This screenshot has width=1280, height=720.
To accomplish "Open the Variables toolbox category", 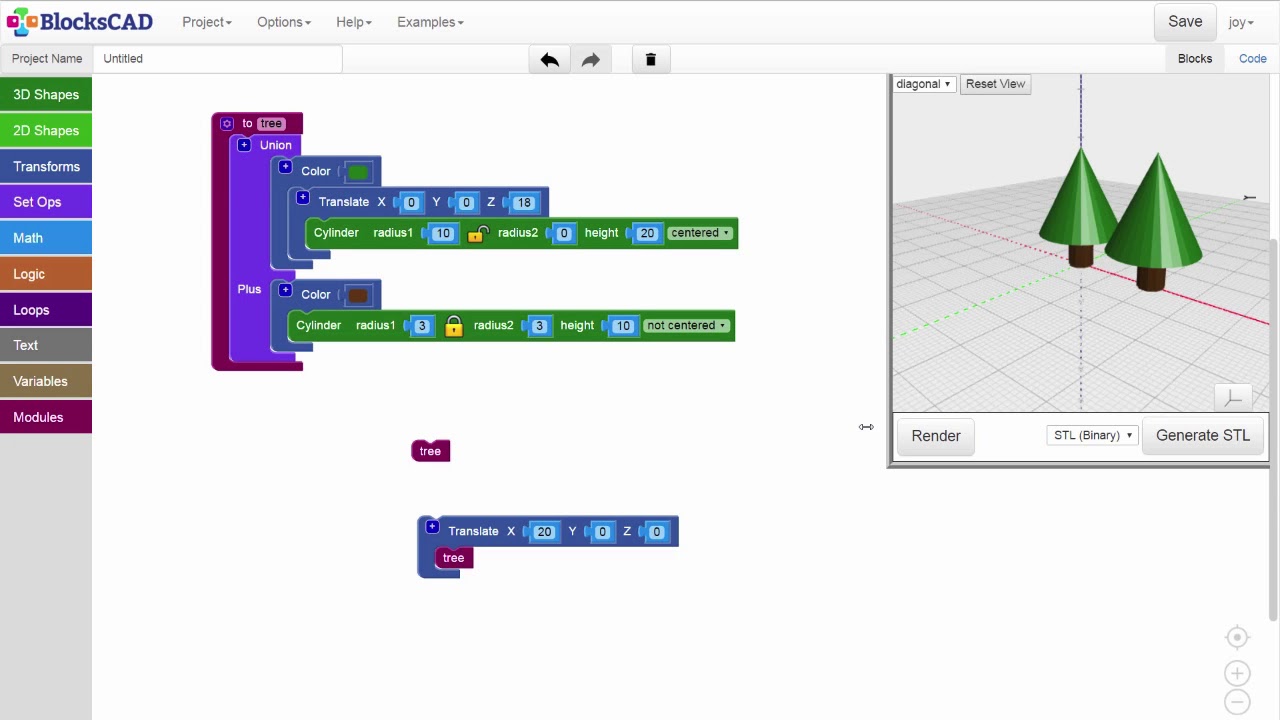I will click(x=46, y=381).
